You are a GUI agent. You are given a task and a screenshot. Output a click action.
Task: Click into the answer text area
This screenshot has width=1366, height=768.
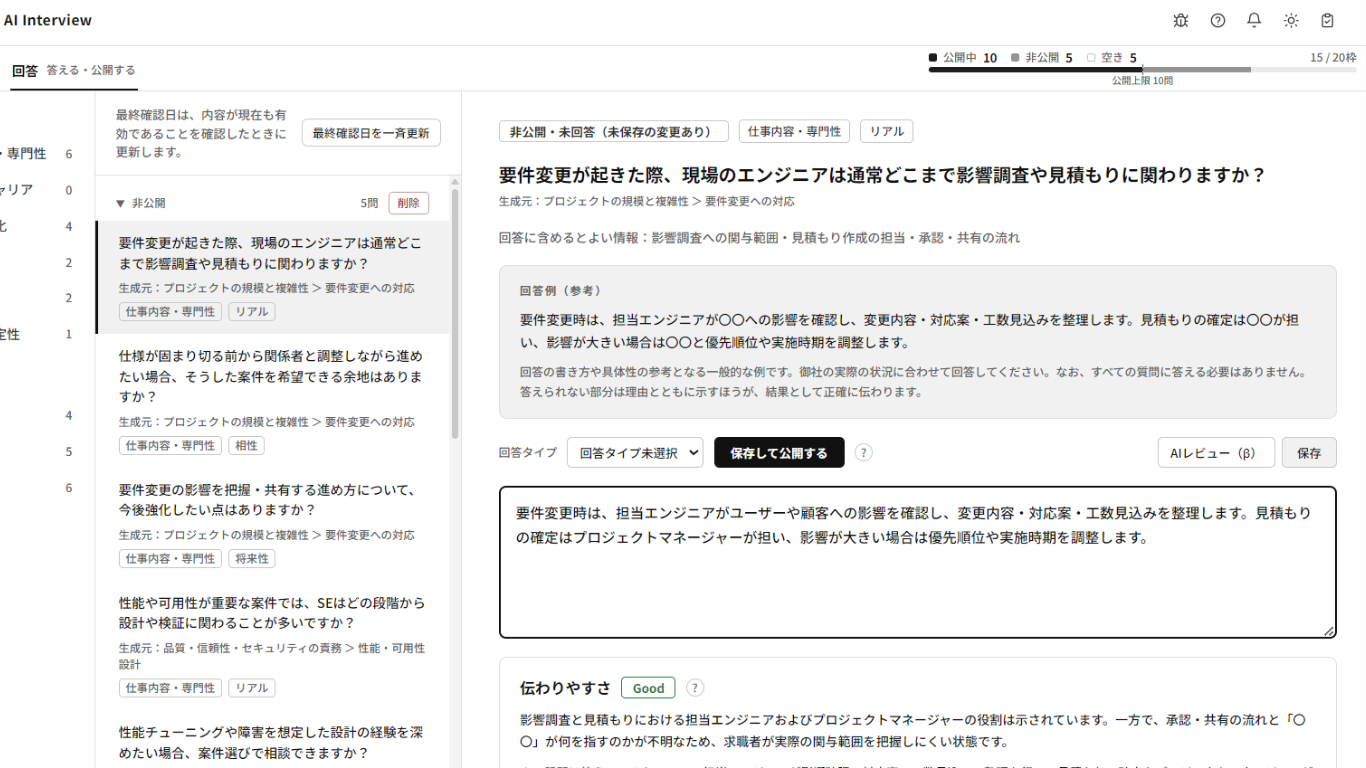click(918, 562)
